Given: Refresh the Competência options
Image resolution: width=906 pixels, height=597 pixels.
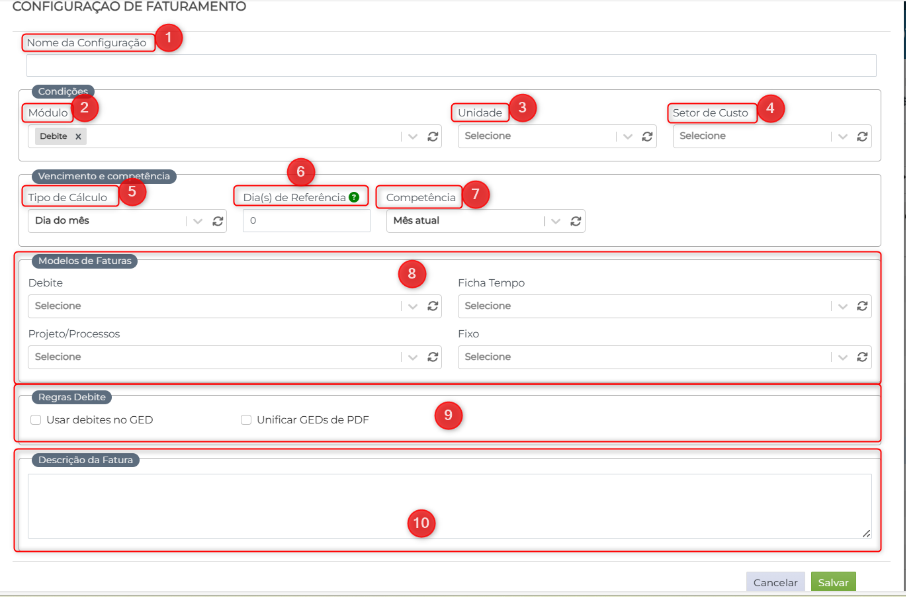Looking at the screenshot, I should 575,221.
